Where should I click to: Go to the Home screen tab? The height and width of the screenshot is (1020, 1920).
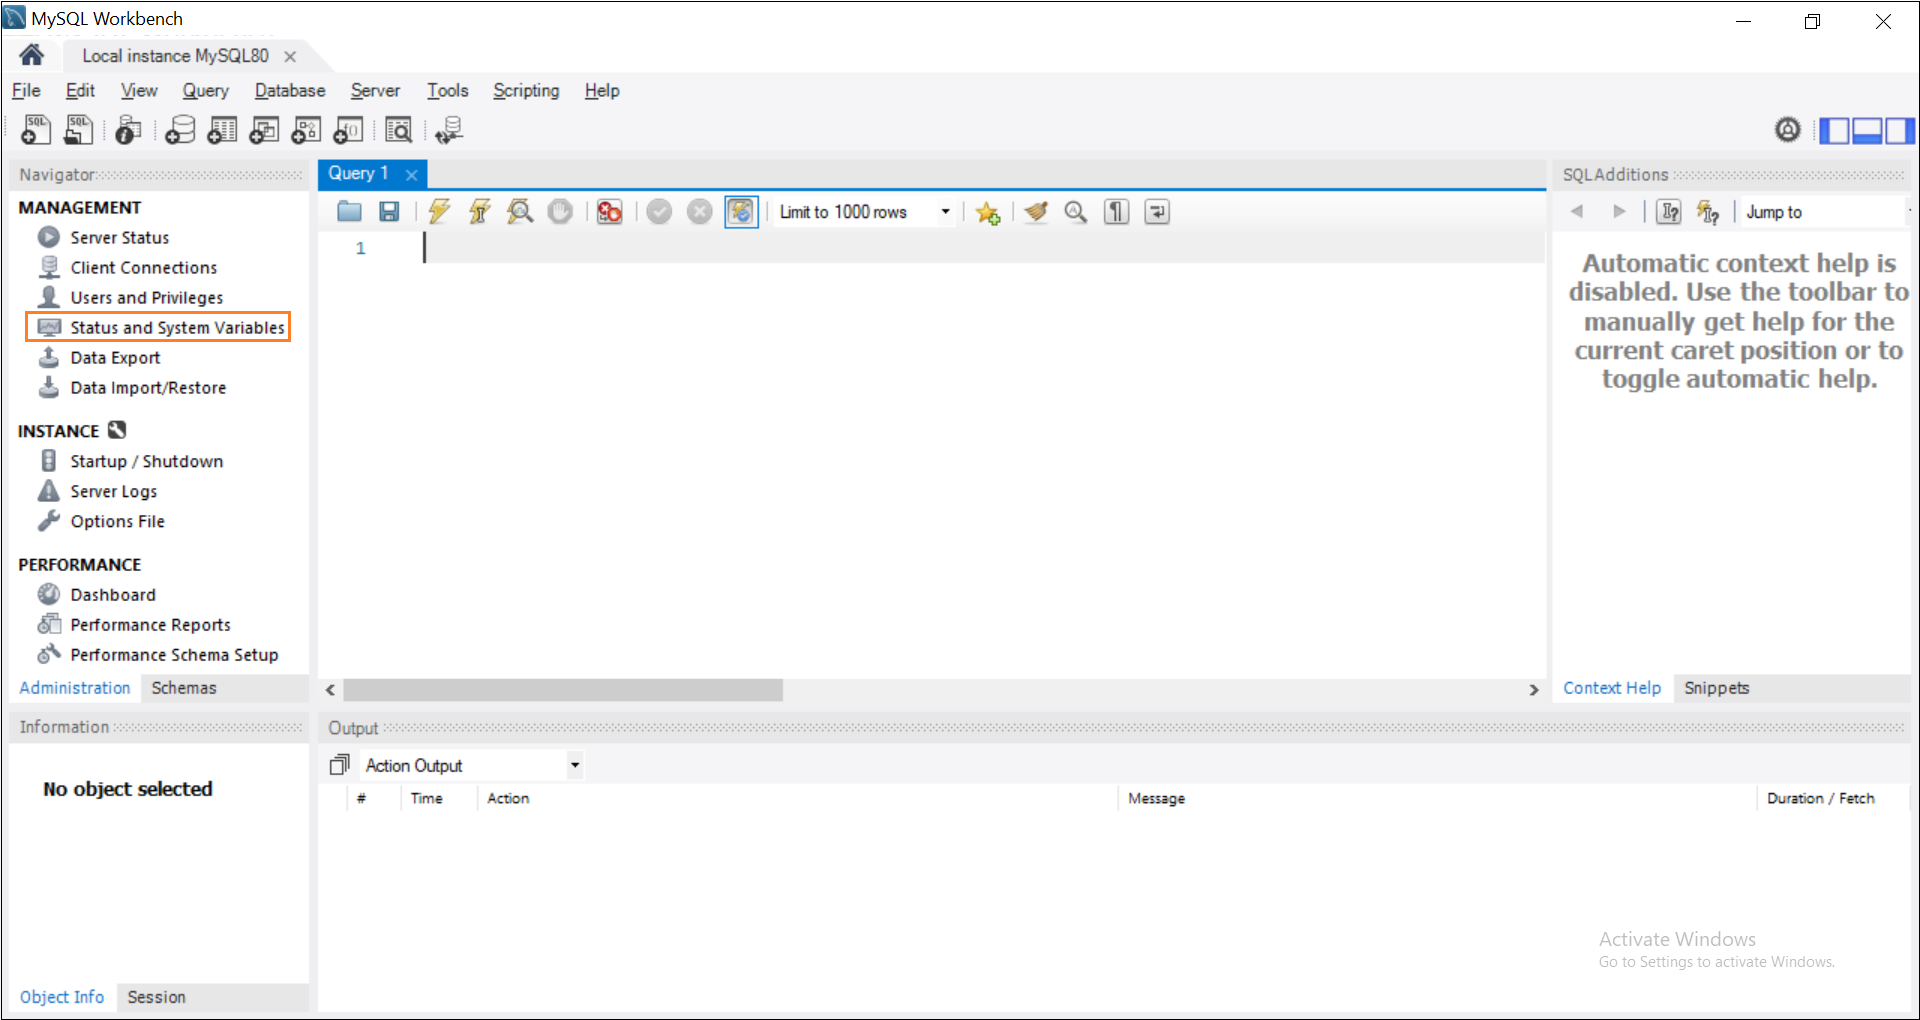click(x=31, y=55)
